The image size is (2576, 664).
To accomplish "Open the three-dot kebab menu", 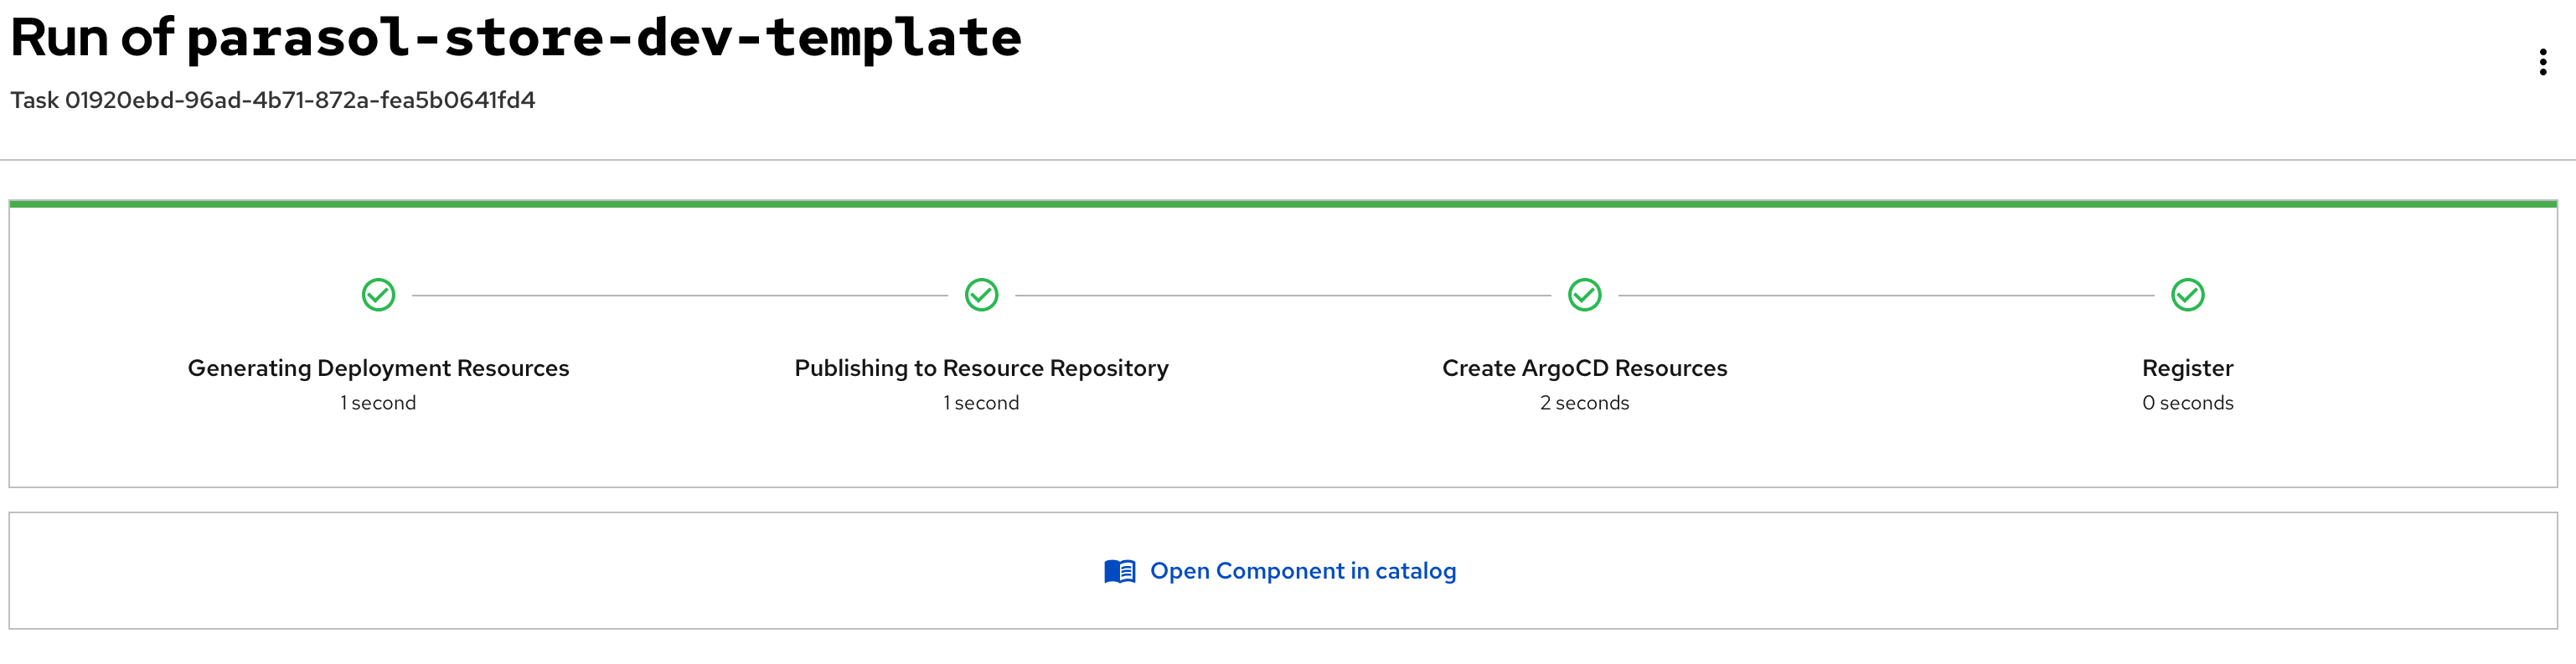I will pyautogui.click(x=2542, y=62).
